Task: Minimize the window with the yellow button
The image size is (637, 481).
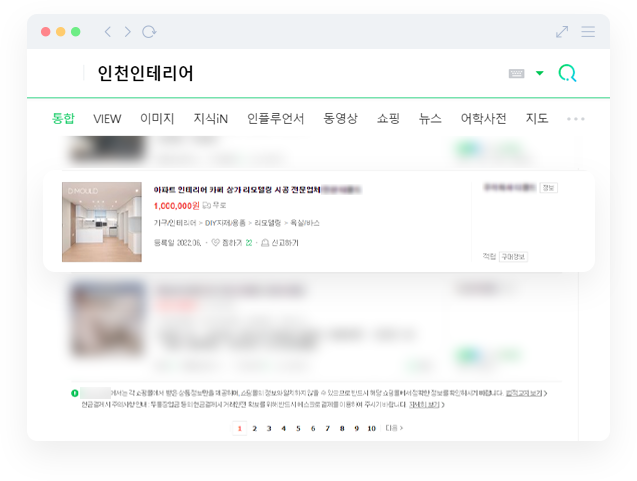Action: (x=61, y=32)
